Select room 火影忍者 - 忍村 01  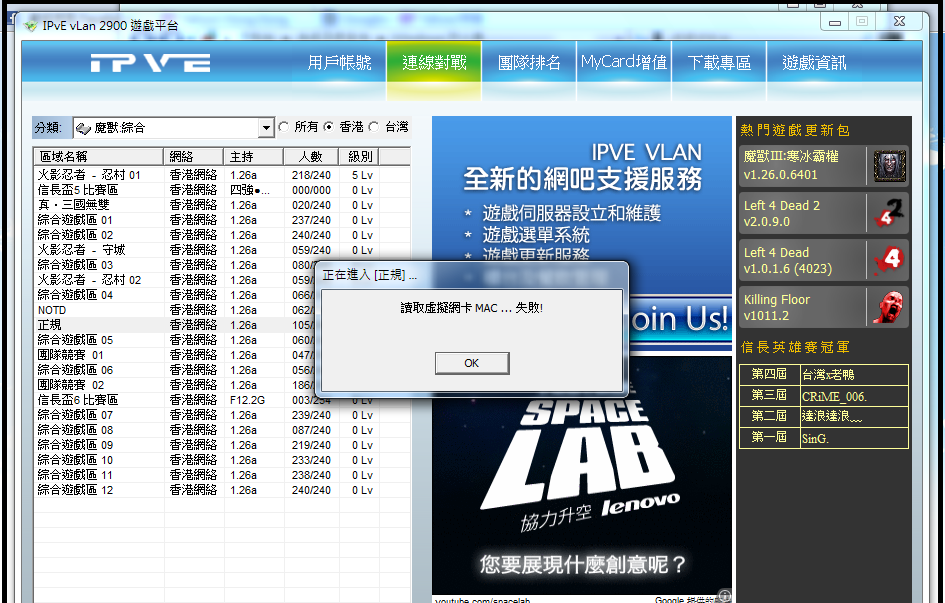coord(222,175)
